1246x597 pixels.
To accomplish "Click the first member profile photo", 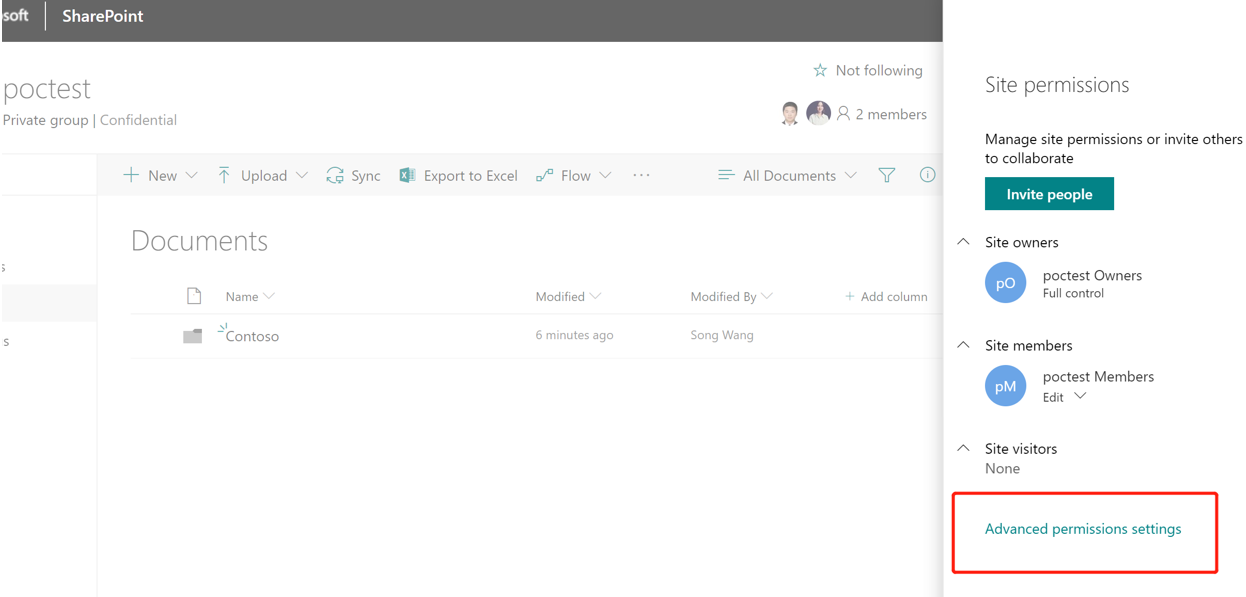I will point(790,113).
